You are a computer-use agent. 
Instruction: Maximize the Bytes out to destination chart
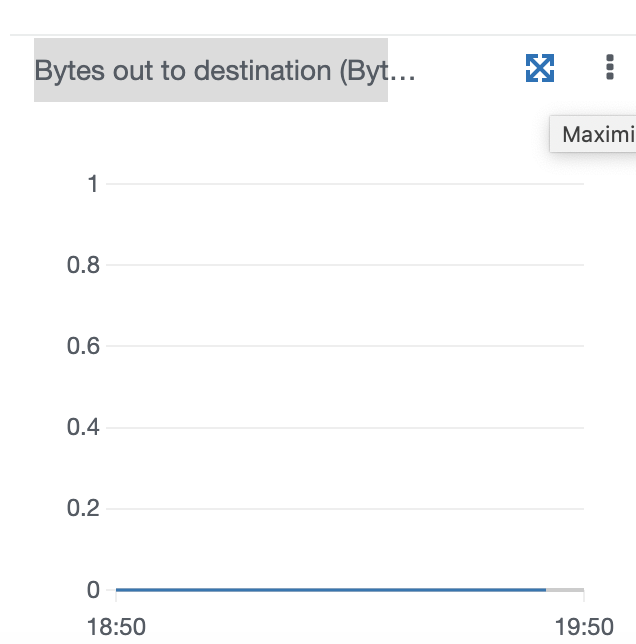pos(540,68)
